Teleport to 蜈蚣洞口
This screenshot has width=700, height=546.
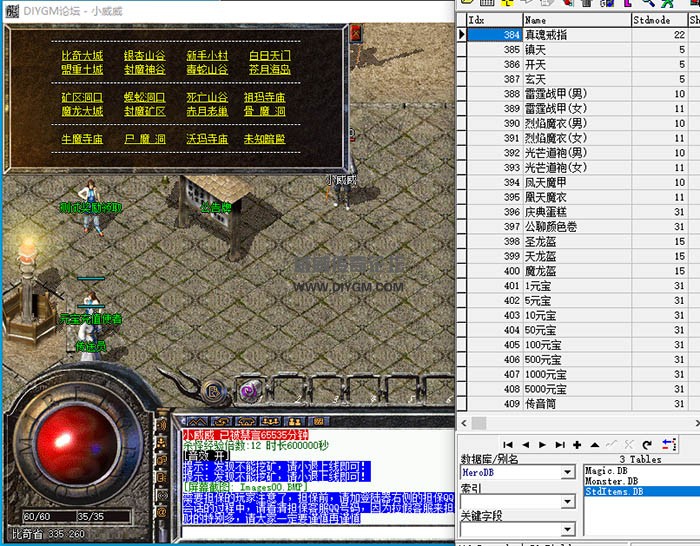tap(145, 97)
